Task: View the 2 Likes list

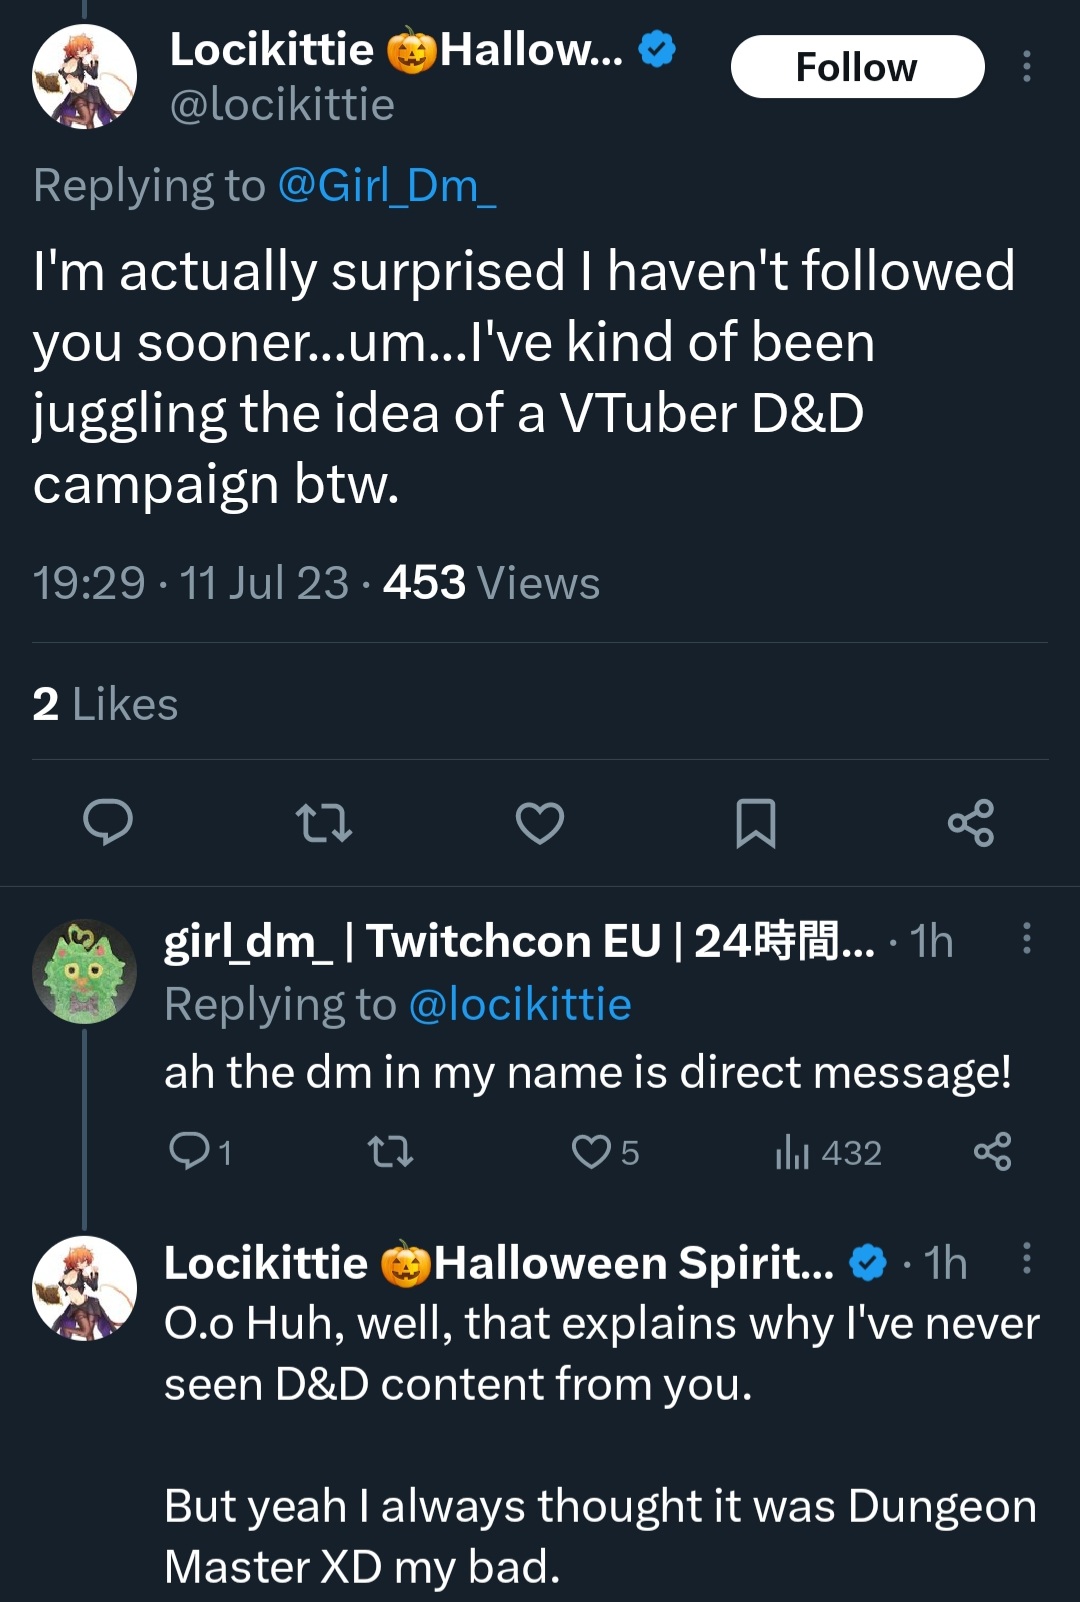Action: pyautogui.click(x=105, y=704)
